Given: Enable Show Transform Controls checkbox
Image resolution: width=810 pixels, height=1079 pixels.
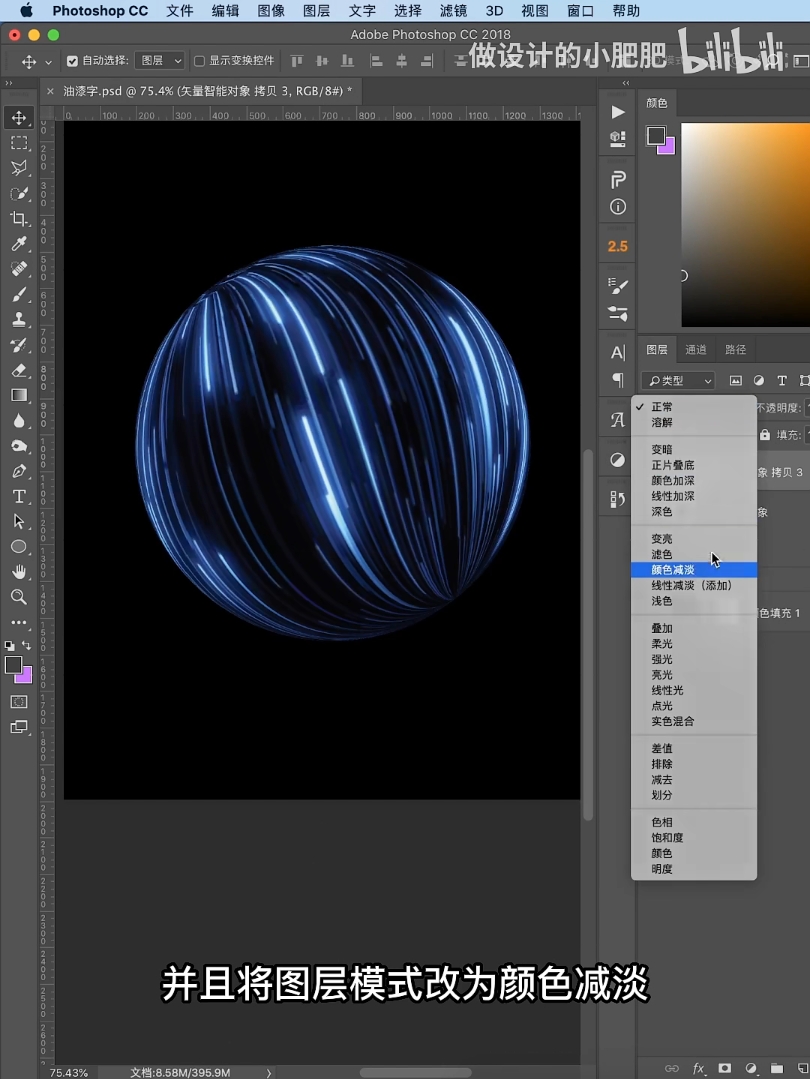Looking at the screenshot, I should (x=200, y=61).
